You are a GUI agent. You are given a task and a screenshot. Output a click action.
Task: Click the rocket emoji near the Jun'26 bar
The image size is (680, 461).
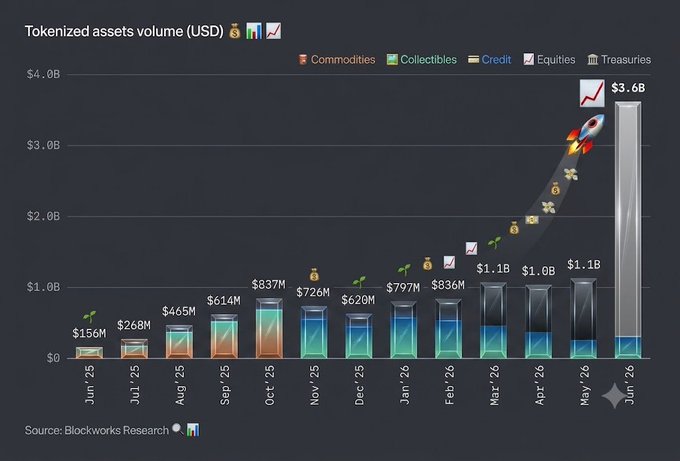(x=586, y=134)
